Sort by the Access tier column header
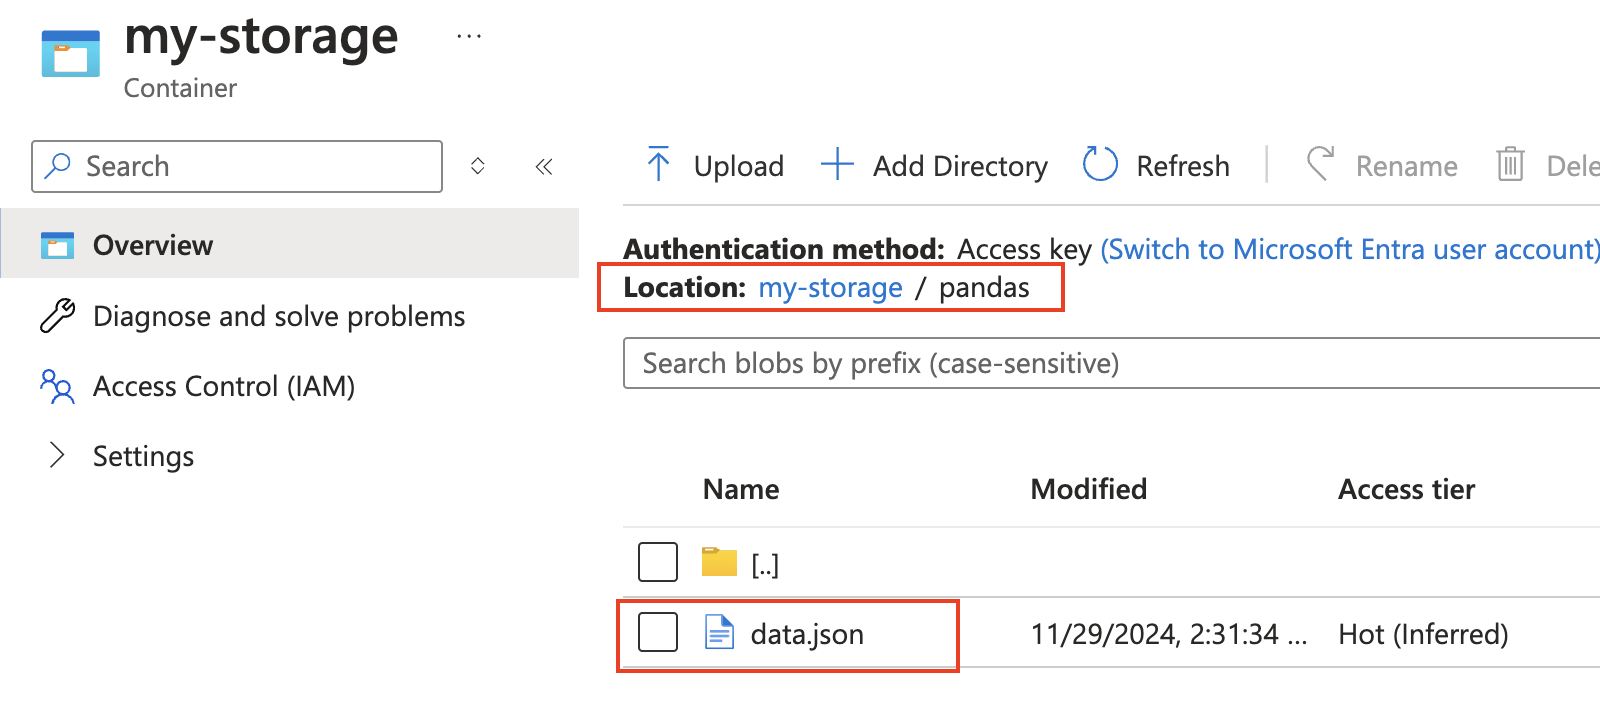Image resolution: width=1600 pixels, height=724 pixels. pos(1407,489)
